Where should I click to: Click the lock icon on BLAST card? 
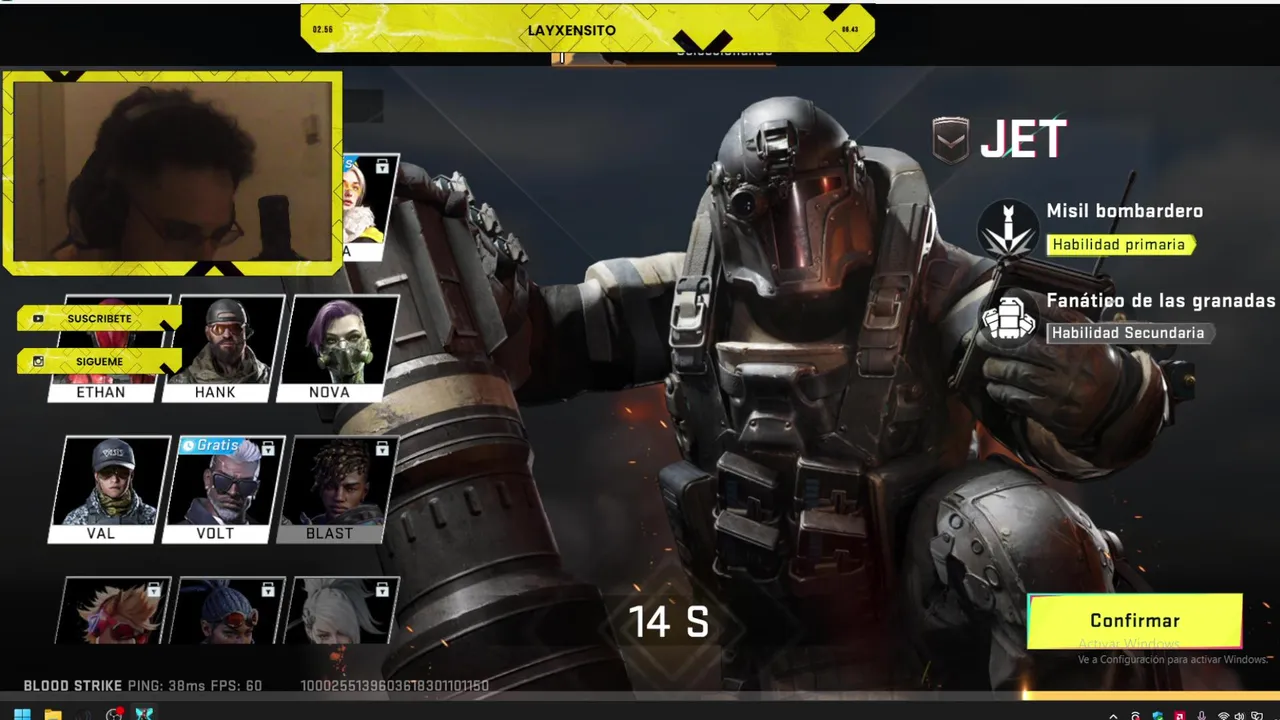pos(382,449)
